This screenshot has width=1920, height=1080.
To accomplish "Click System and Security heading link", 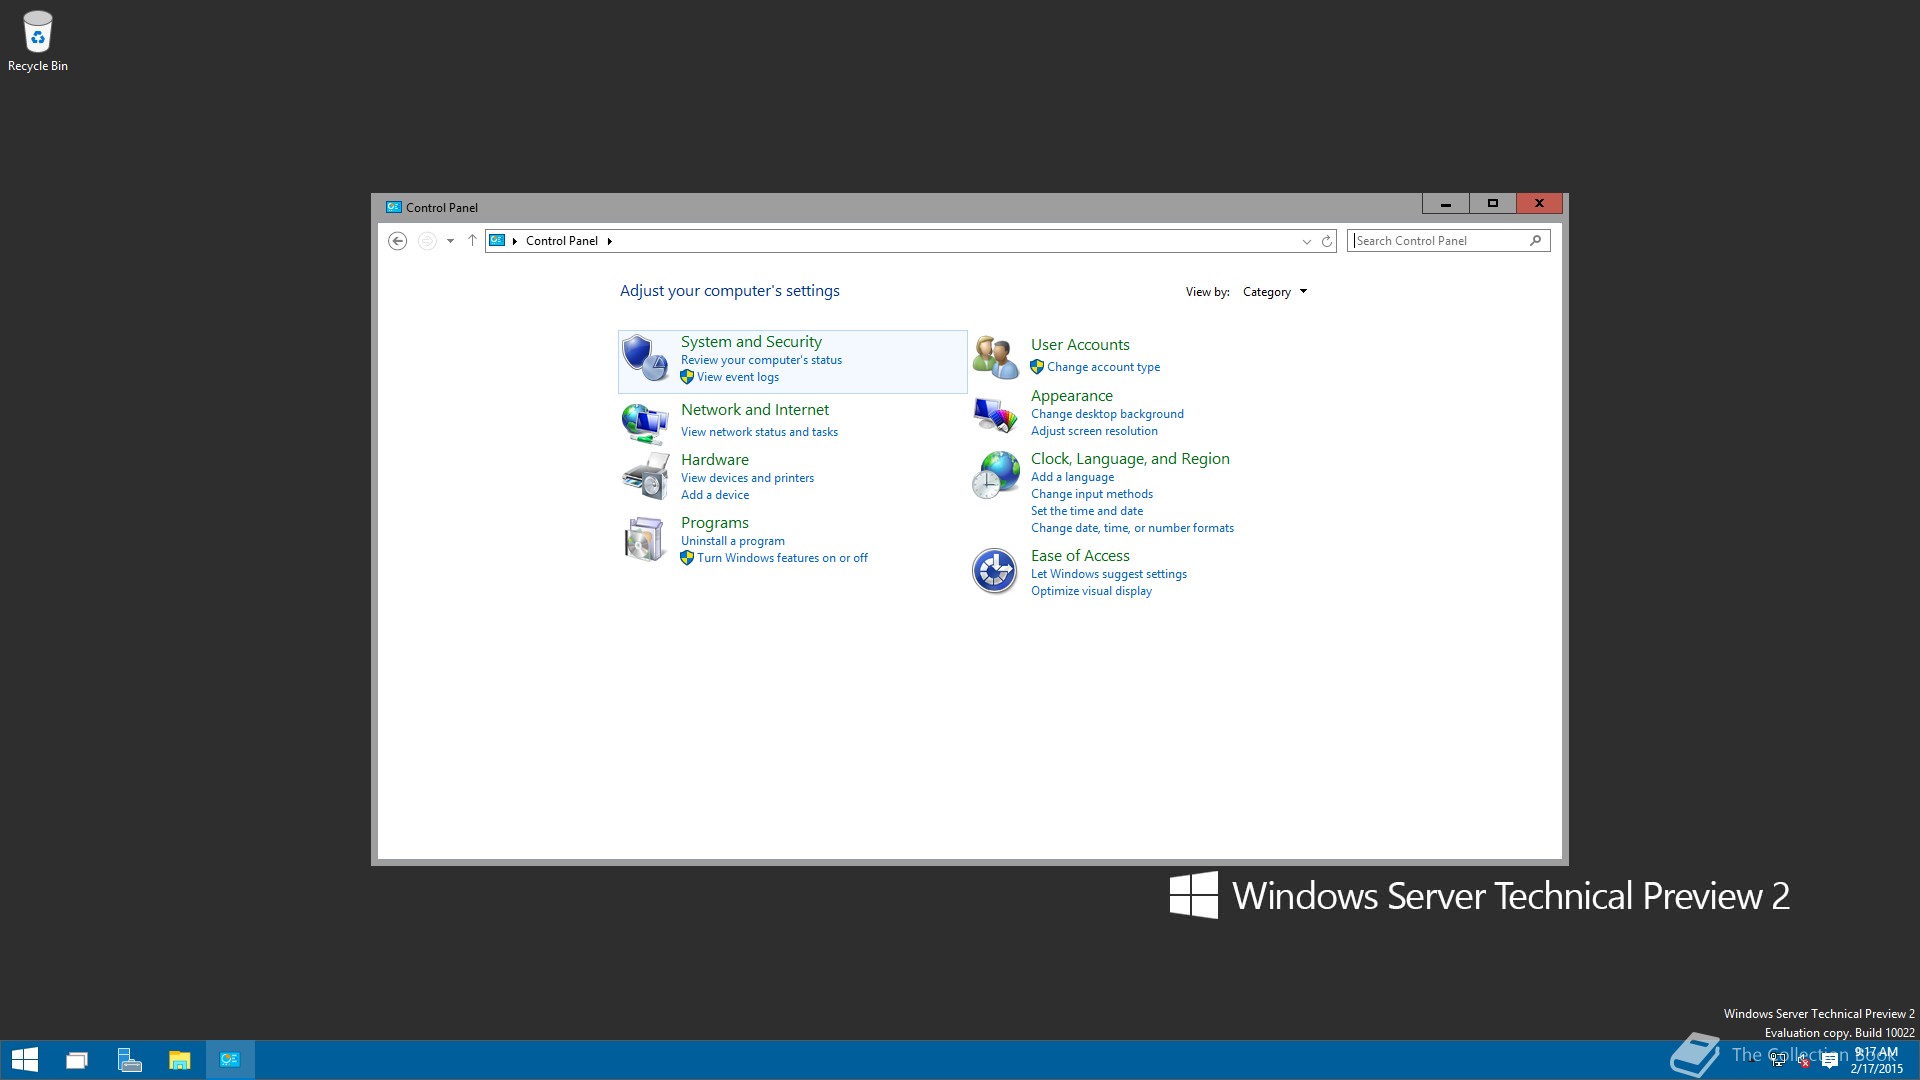I will (751, 342).
